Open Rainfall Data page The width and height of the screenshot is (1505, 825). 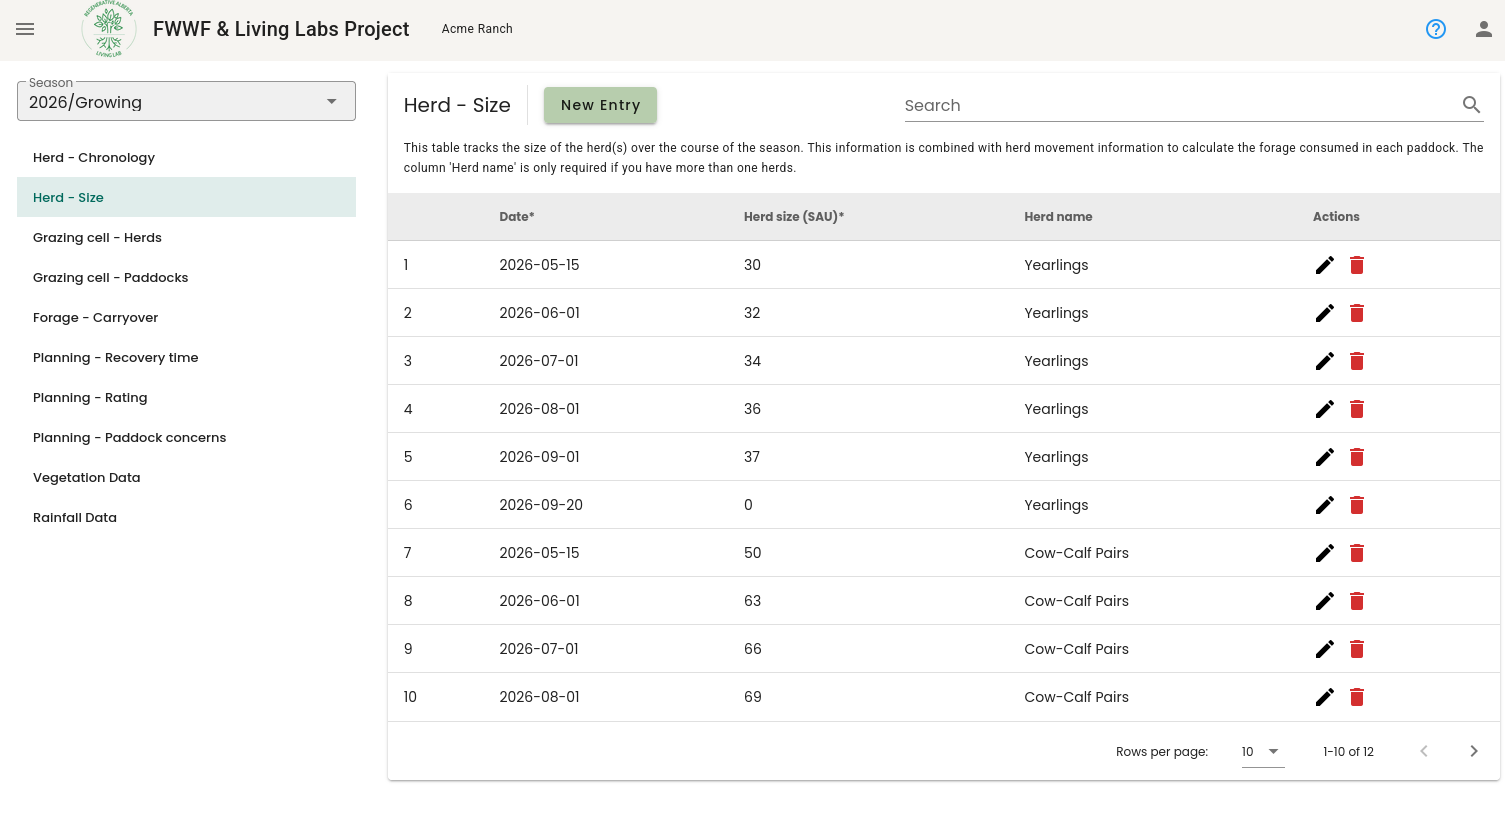pos(186,517)
